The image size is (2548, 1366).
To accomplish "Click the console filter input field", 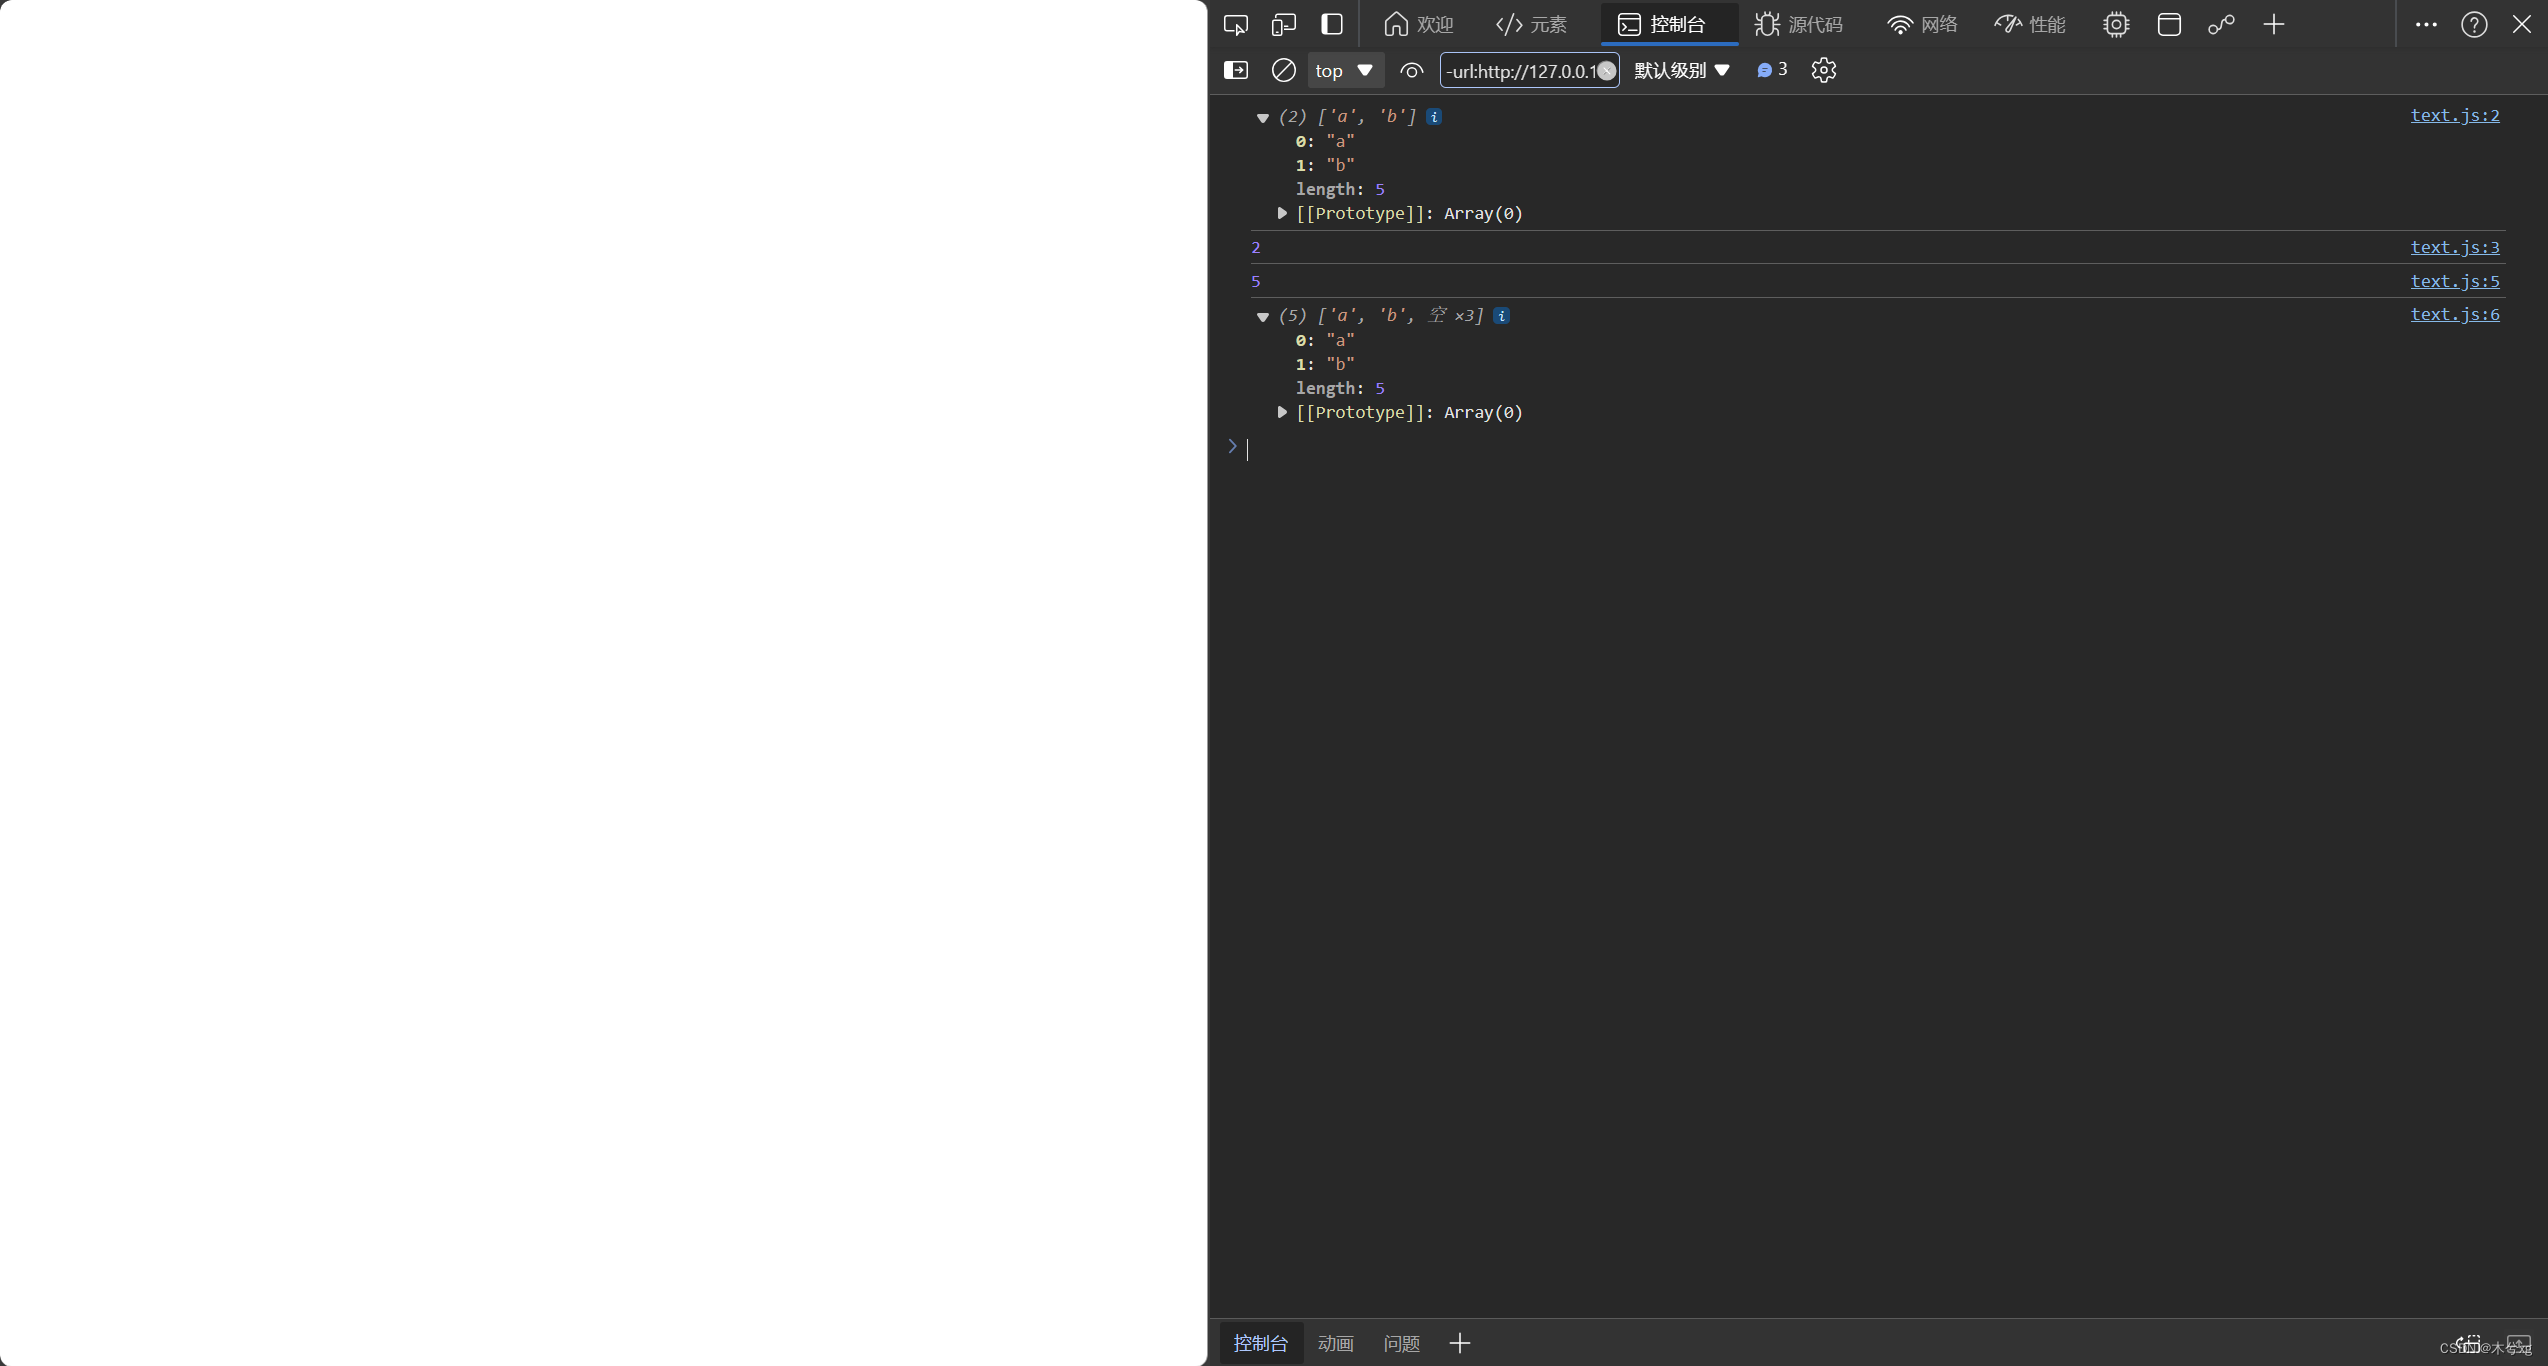I will pyautogui.click(x=1520, y=70).
